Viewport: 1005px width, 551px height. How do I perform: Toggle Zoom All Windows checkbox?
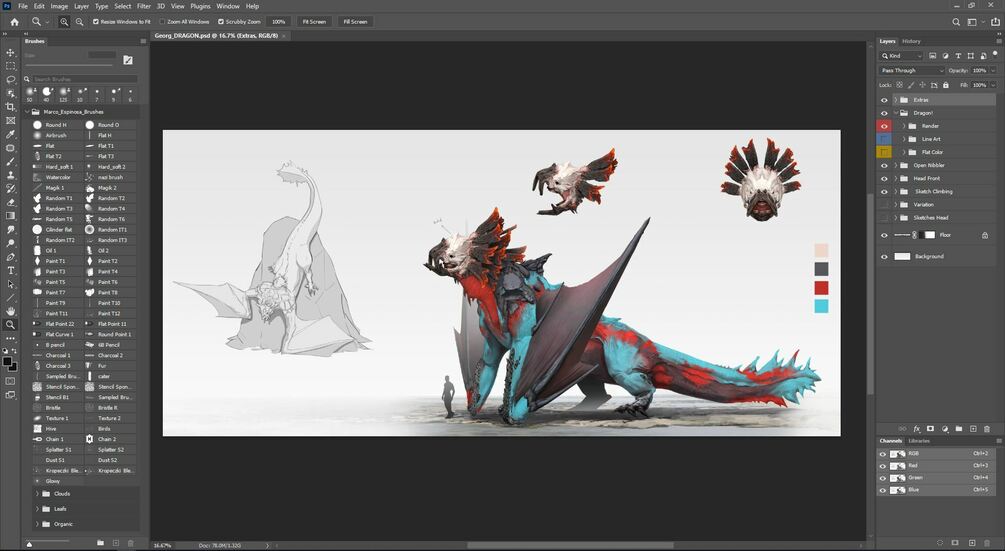162,22
